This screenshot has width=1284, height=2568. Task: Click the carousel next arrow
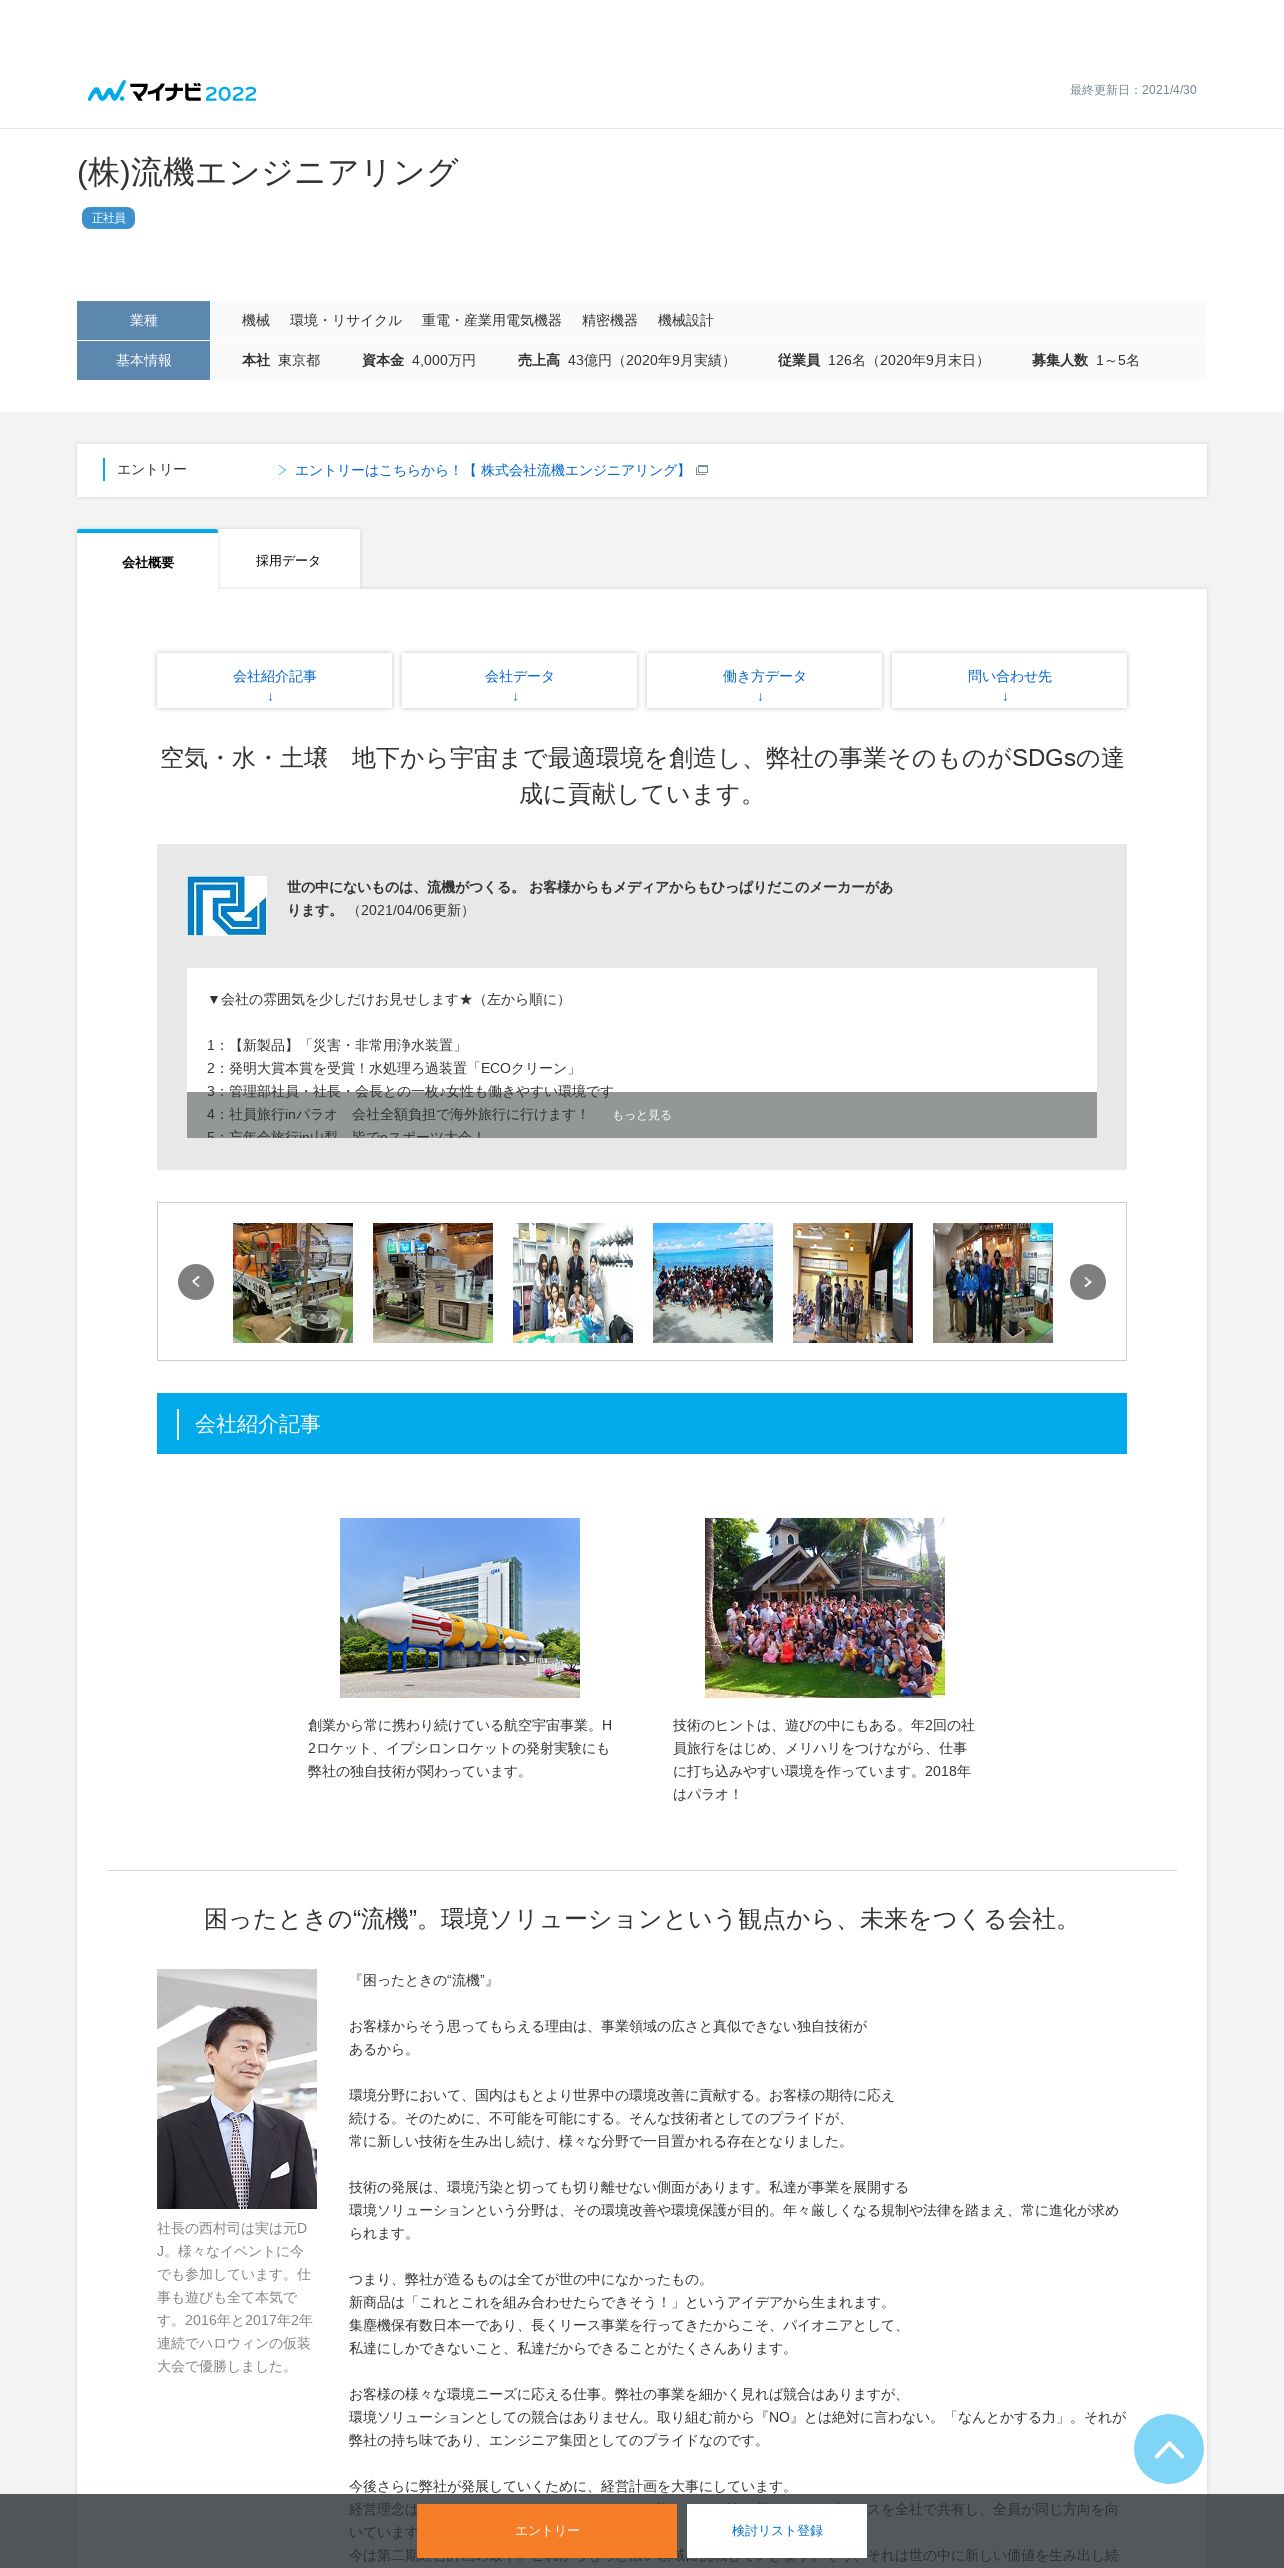tap(1088, 1282)
